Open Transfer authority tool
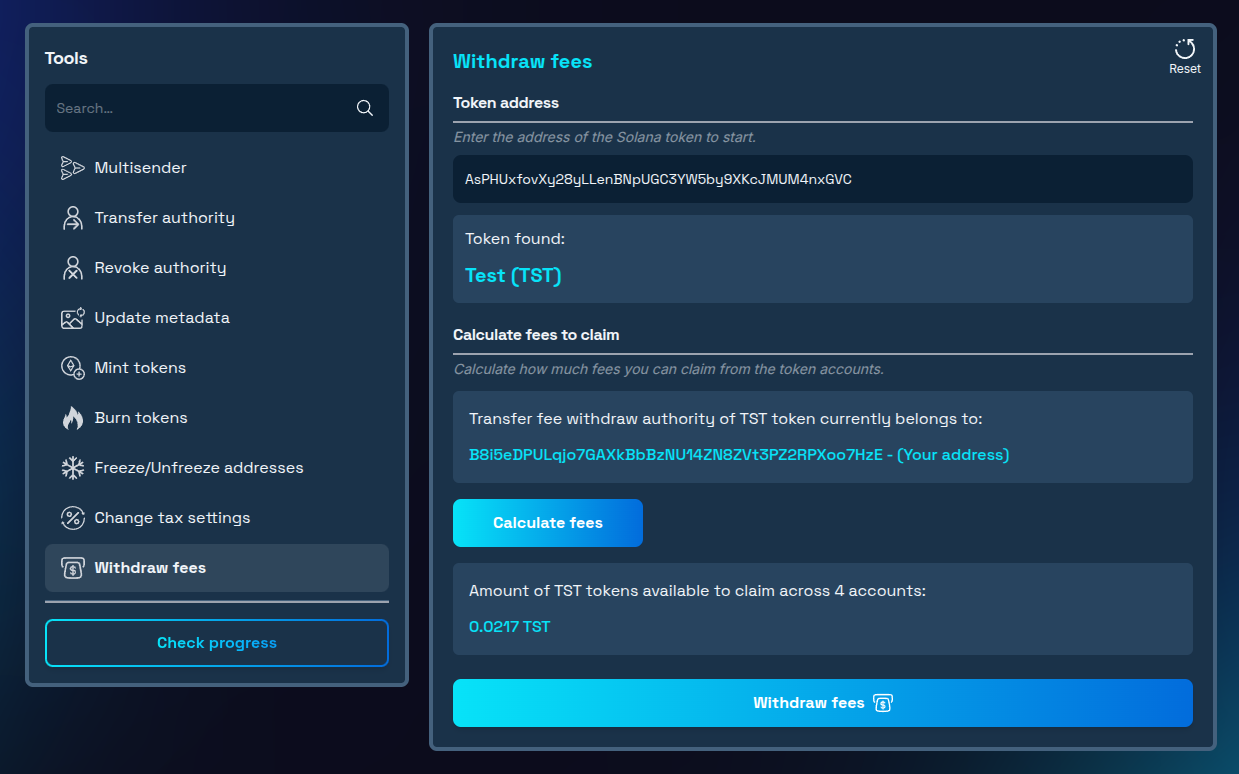The height and width of the screenshot is (774, 1239). pyautogui.click(x=217, y=218)
